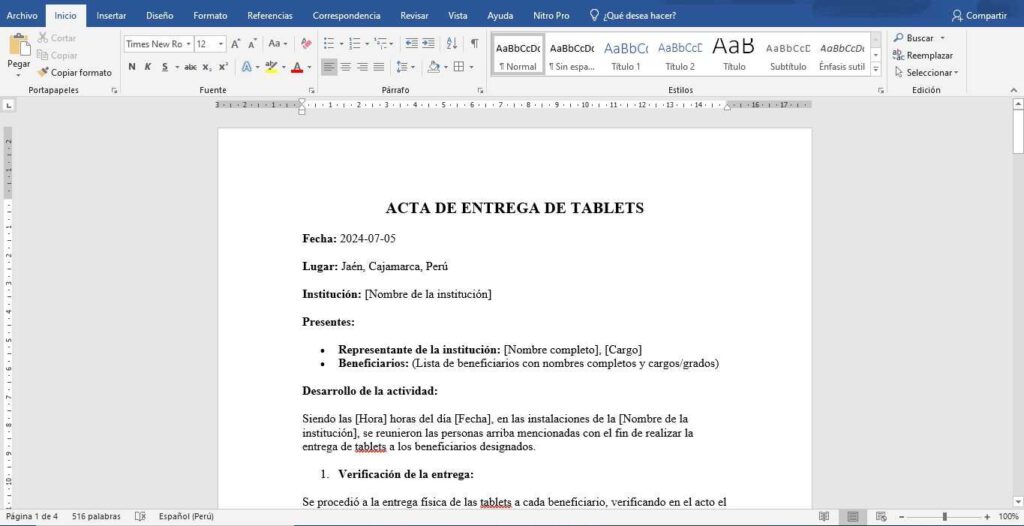
Task: Click the Compartir button
Action: (979, 16)
